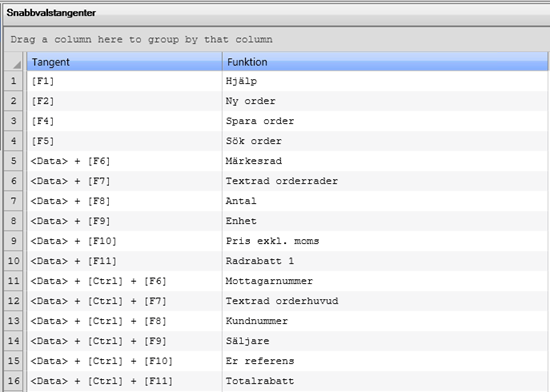Select the [F2] Ny order row
The image size is (550, 392).
[x=288, y=101]
